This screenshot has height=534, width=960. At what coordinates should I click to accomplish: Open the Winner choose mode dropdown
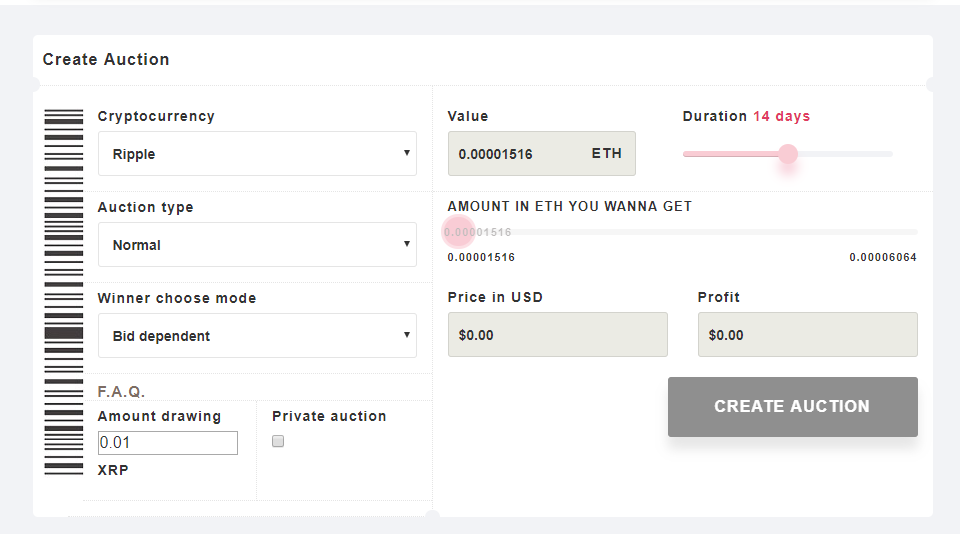click(257, 336)
